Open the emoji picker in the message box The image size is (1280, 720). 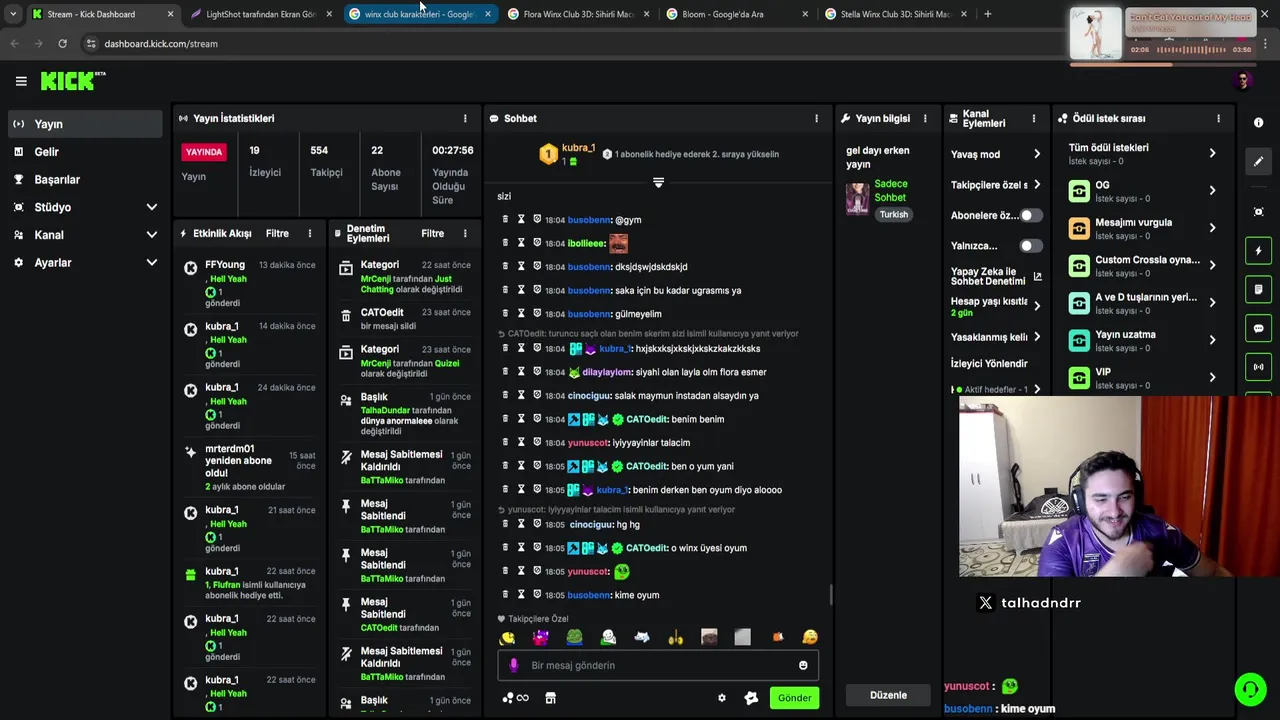tap(803, 665)
